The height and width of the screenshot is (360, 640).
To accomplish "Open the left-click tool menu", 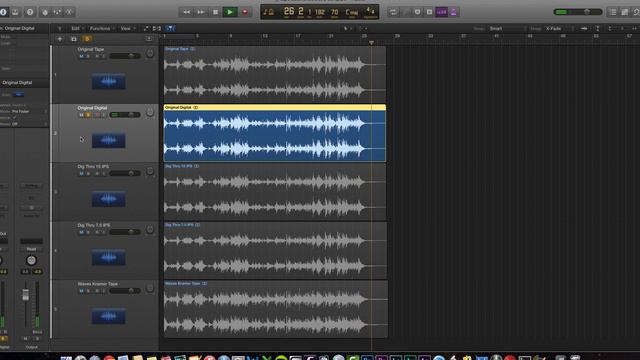I will click(x=347, y=29).
